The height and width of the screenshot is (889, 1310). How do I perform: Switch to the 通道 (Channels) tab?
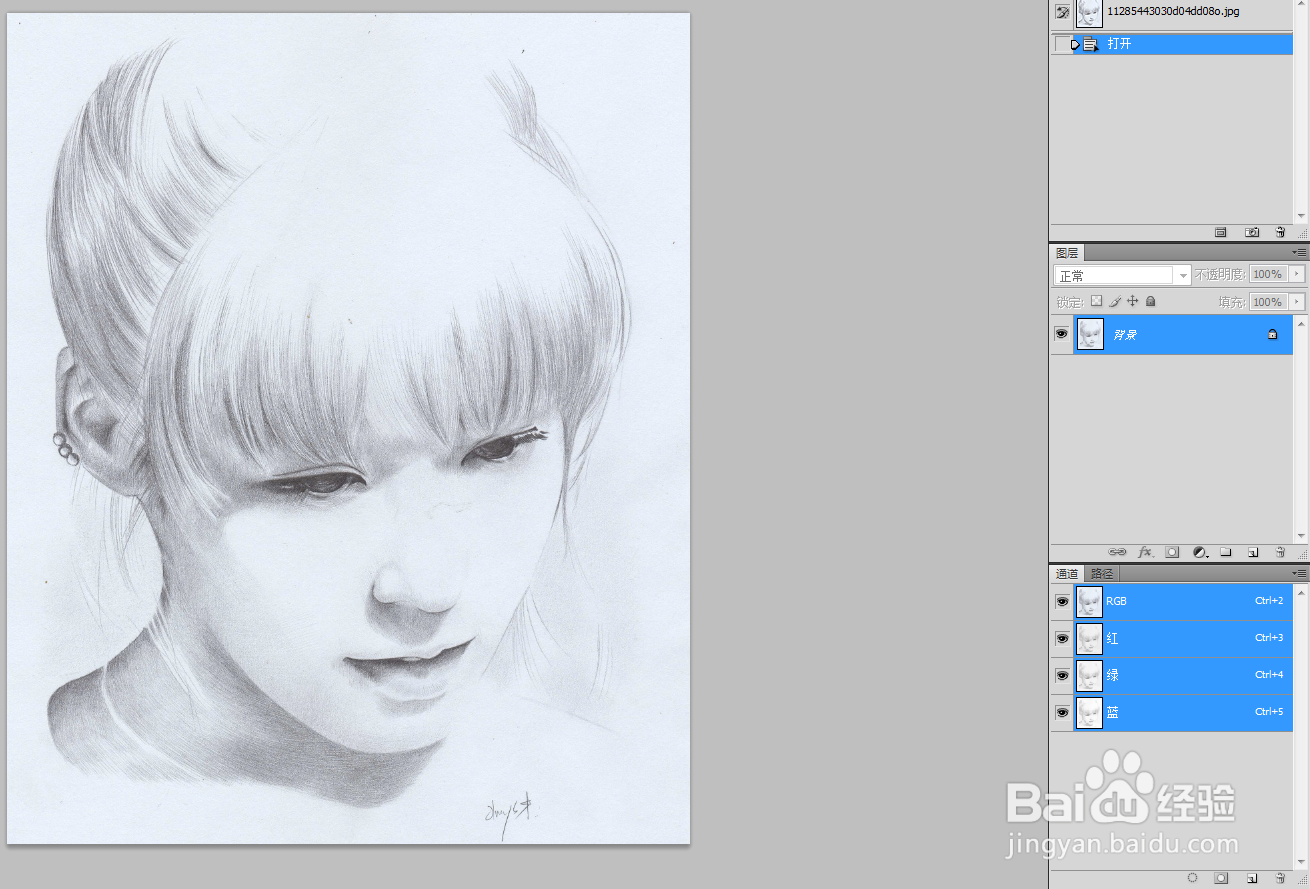click(x=1068, y=574)
